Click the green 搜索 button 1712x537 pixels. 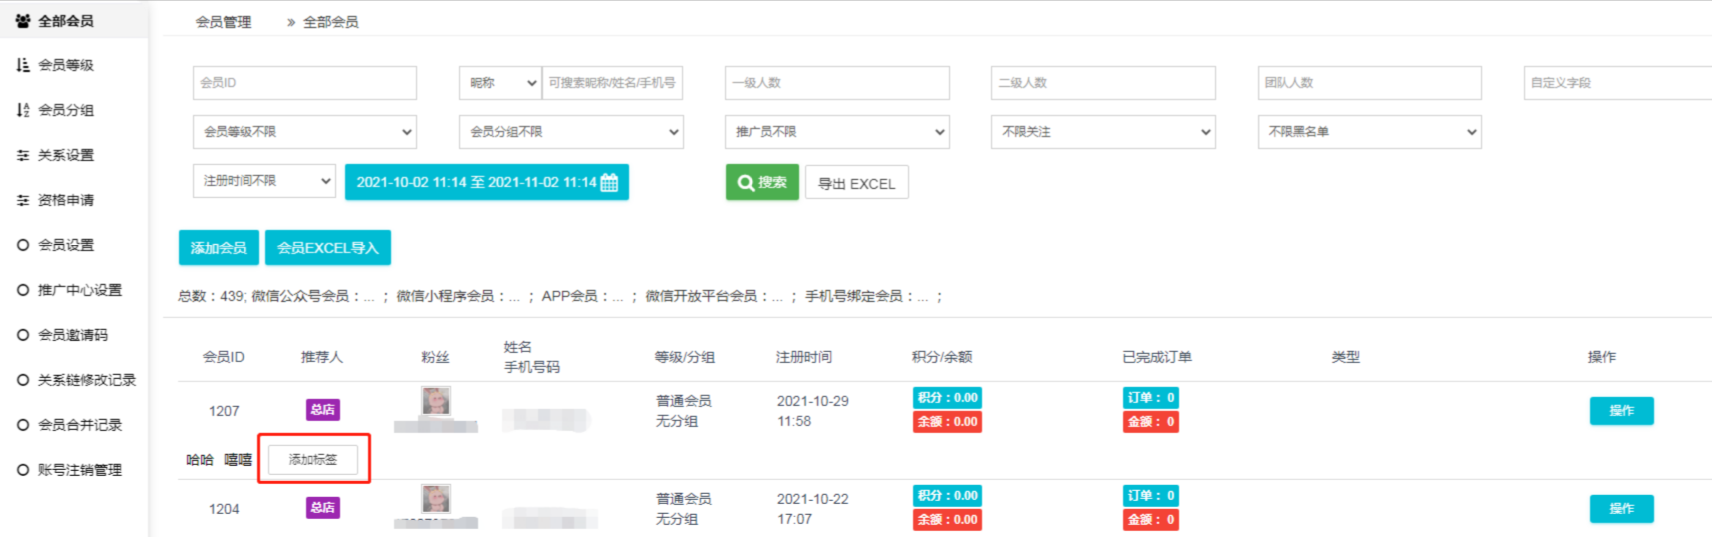762,182
